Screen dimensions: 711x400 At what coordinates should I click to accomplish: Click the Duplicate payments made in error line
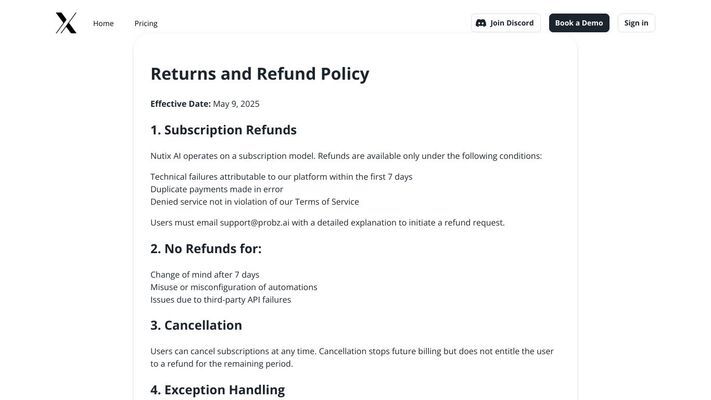tap(216, 189)
